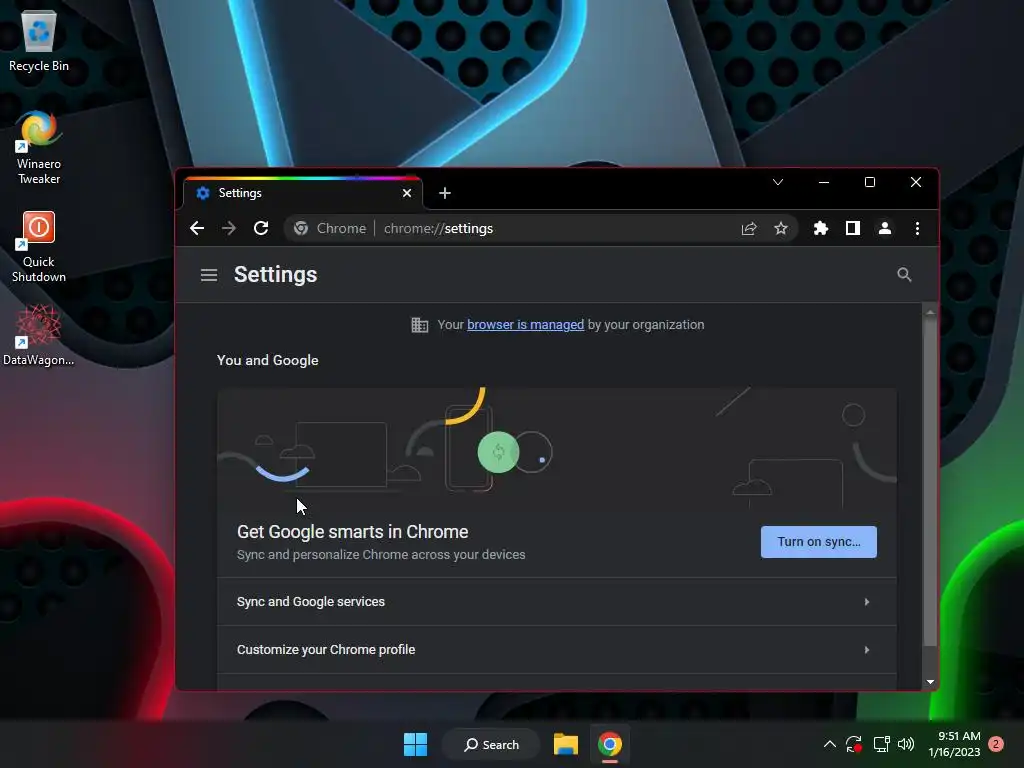Open File Explorer from the taskbar
The width and height of the screenshot is (1024, 768).
(x=566, y=744)
